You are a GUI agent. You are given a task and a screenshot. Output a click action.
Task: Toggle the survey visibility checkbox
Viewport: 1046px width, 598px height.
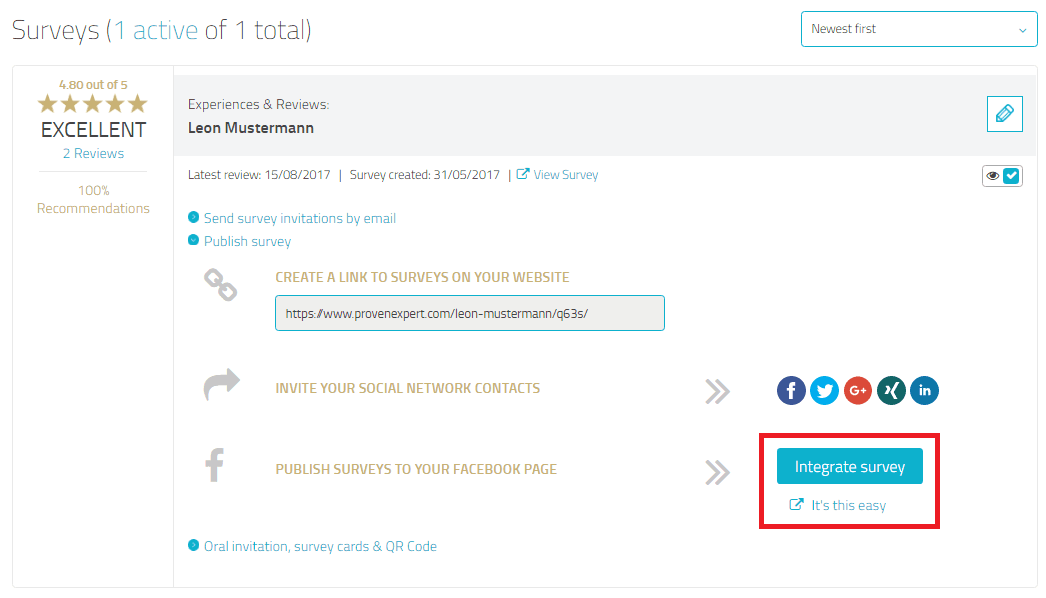pos(1011,176)
